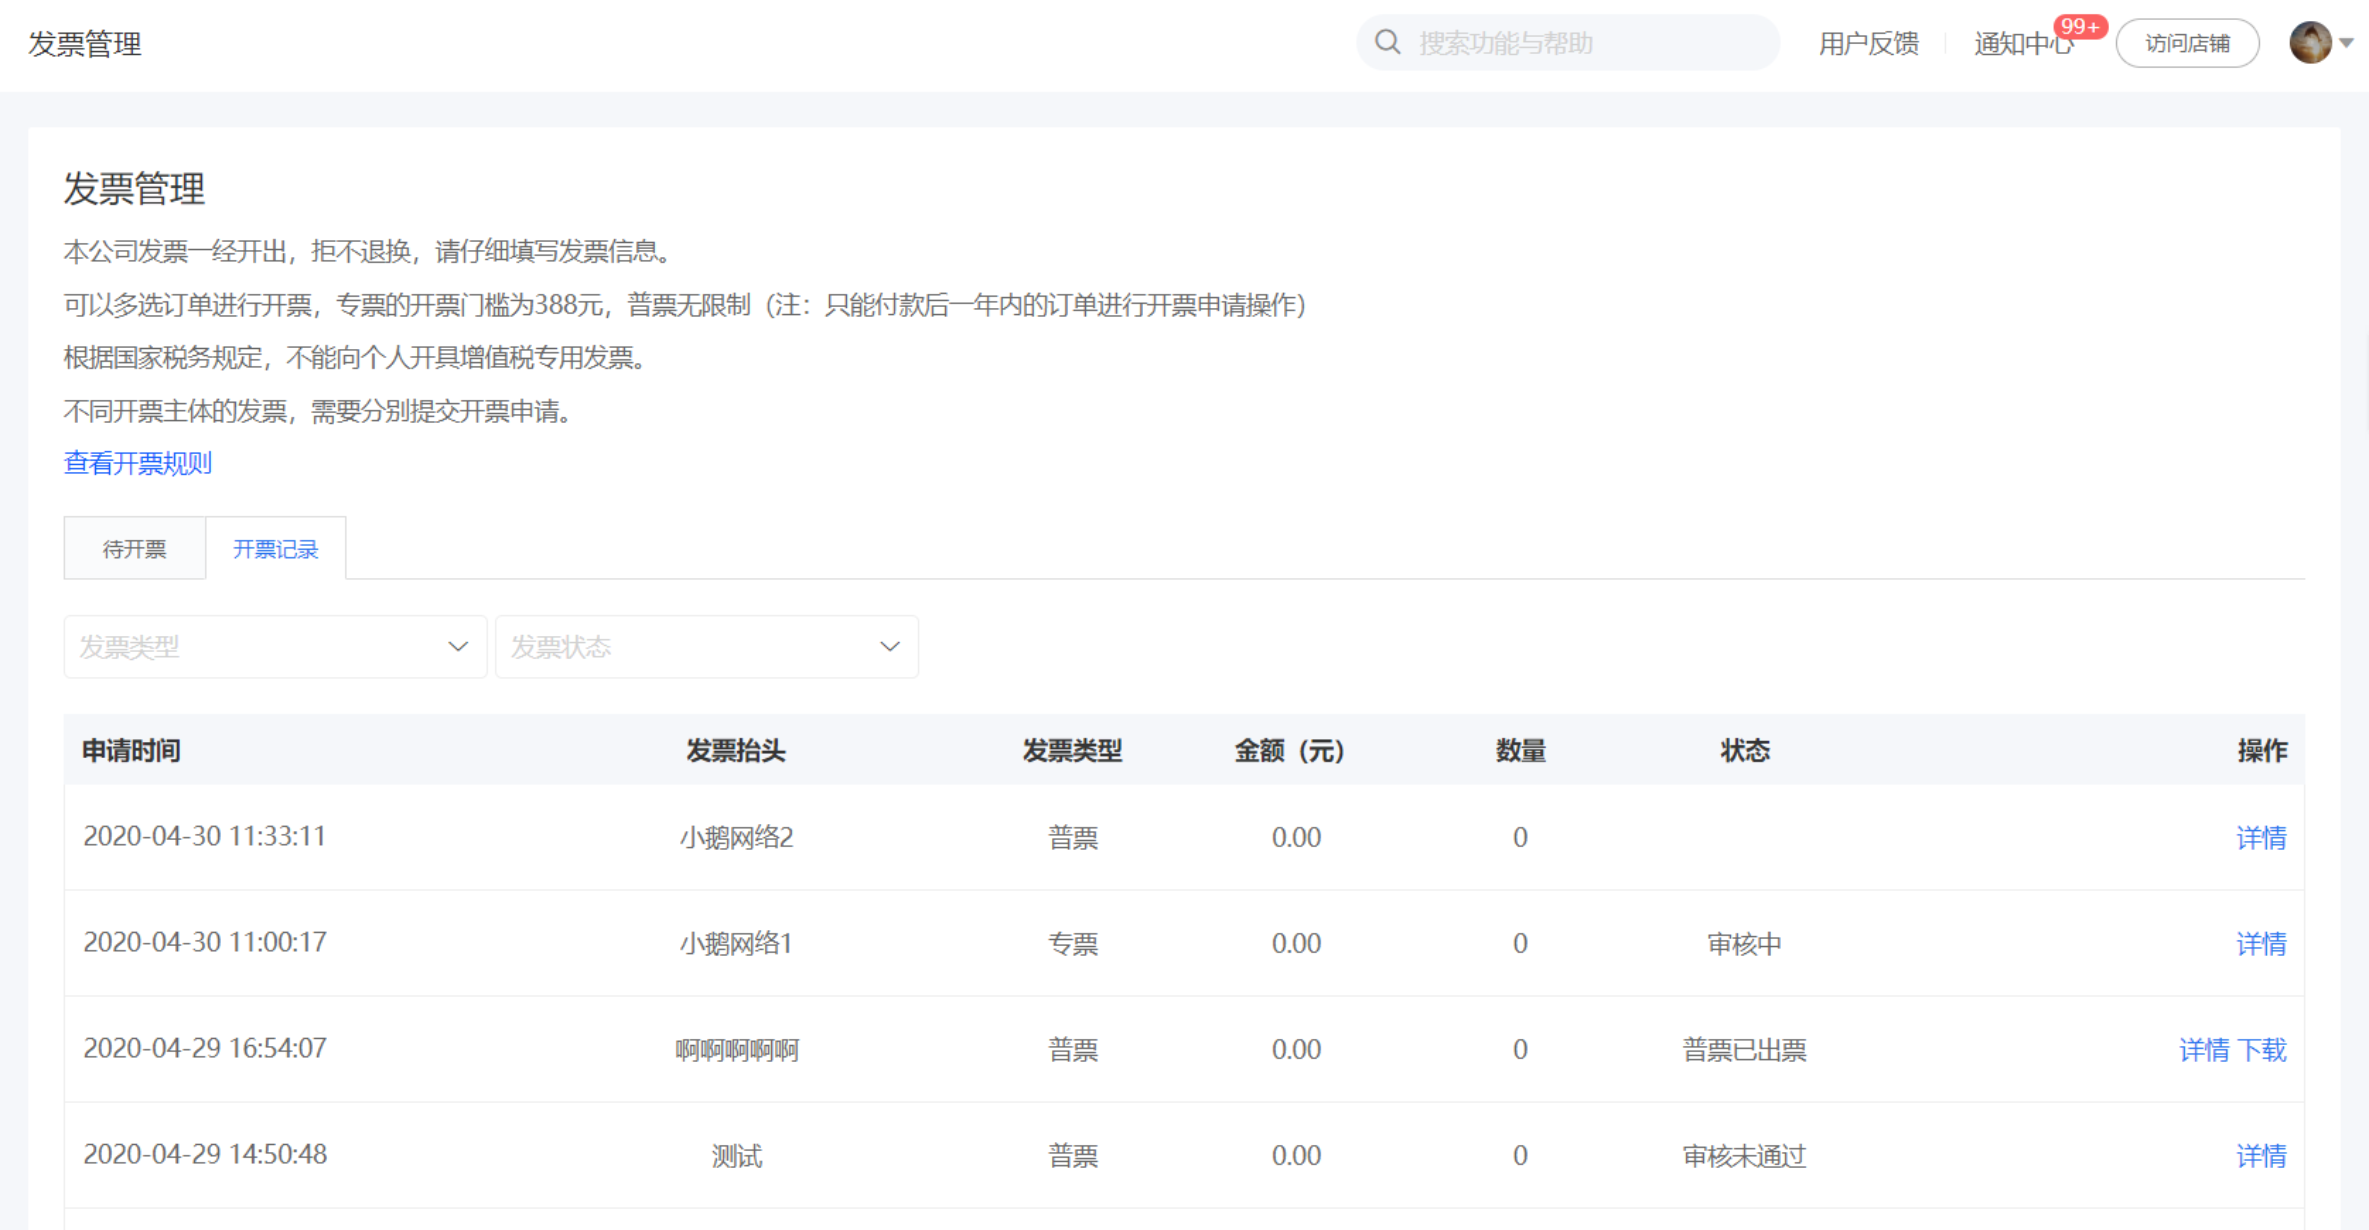Click the 数量 column header
This screenshot has width=2369, height=1230.
point(1520,751)
